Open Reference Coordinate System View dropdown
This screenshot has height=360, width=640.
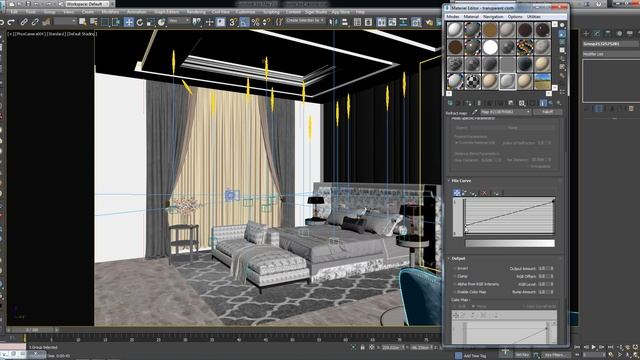click(178, 20)
